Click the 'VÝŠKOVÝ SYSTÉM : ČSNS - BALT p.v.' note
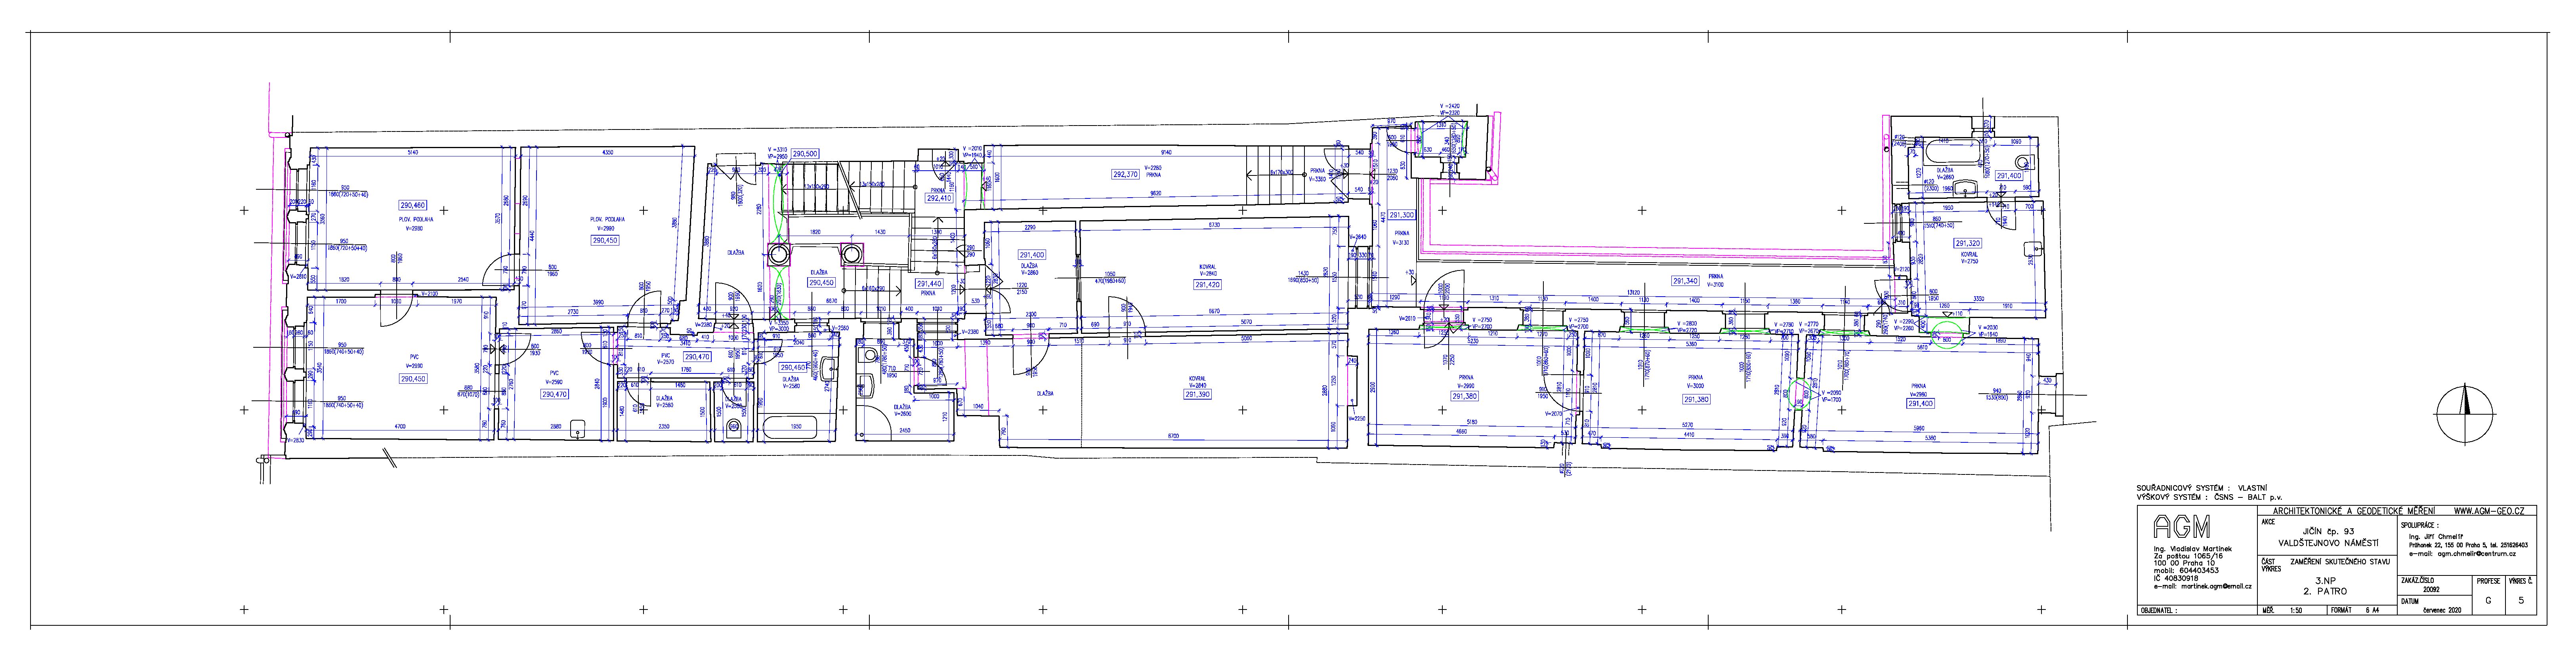This screenshot has height=659, width=2576. point(2210,498)
